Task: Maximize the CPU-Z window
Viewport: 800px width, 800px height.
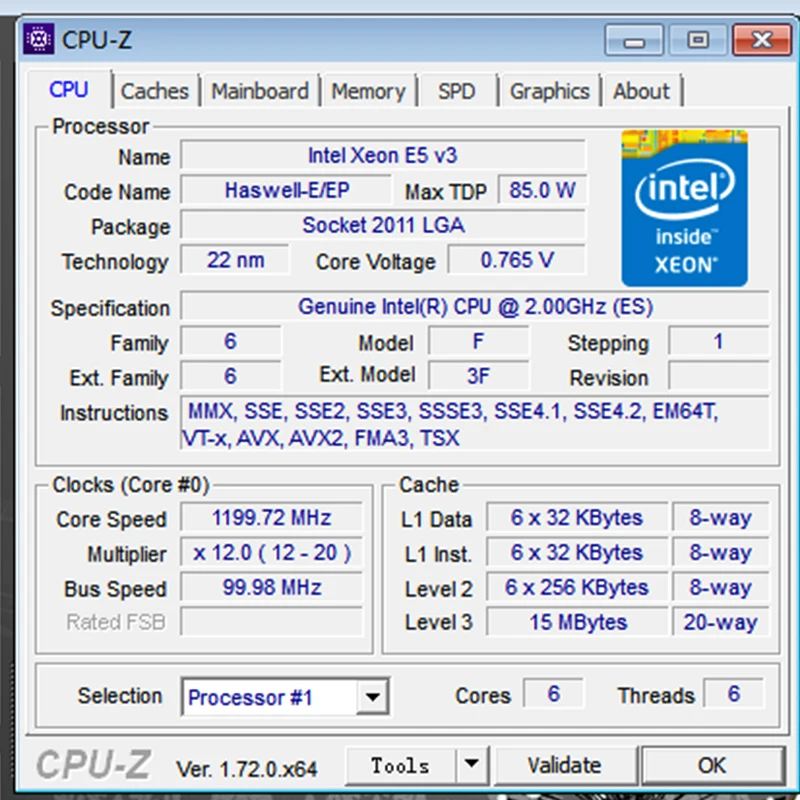Action: coord(697,39)
